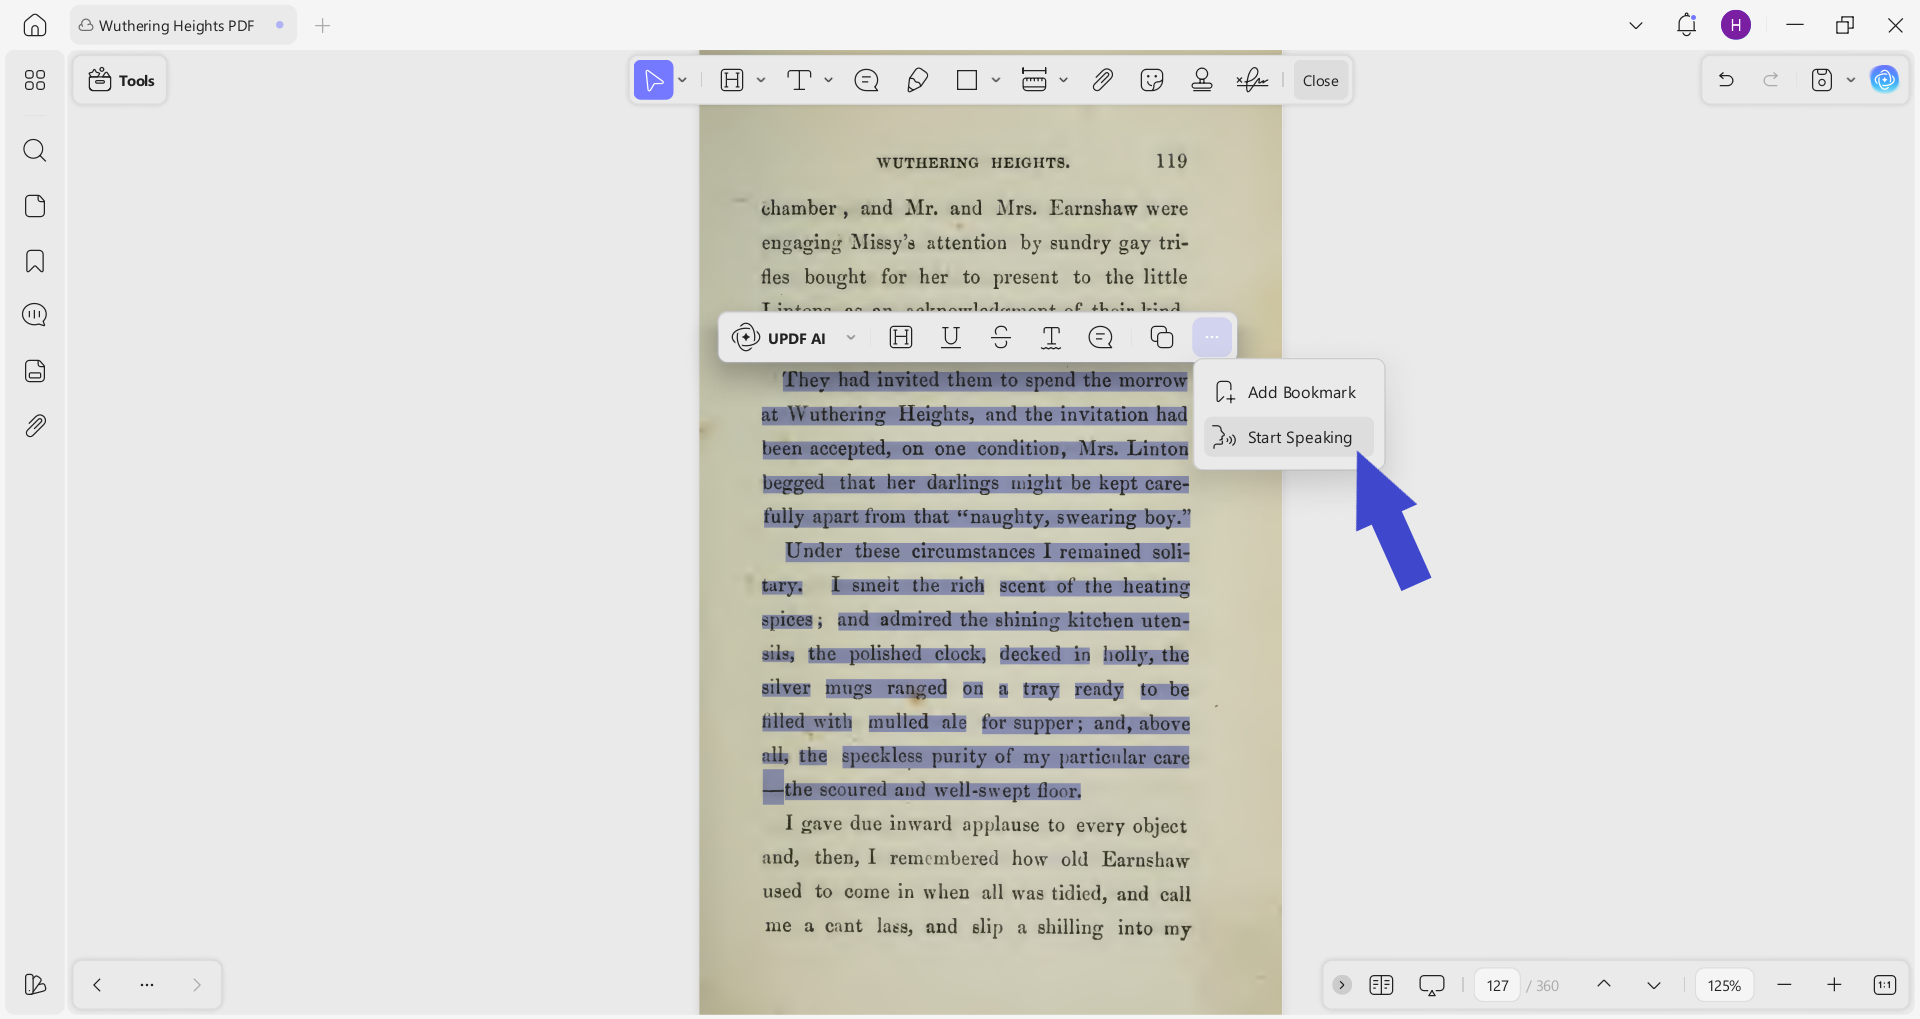Image resolution: width=1920 pixels, height=1019 pixels.
Task: Open the UPDF AI assistant icon
Action: tap(1885, 80)
